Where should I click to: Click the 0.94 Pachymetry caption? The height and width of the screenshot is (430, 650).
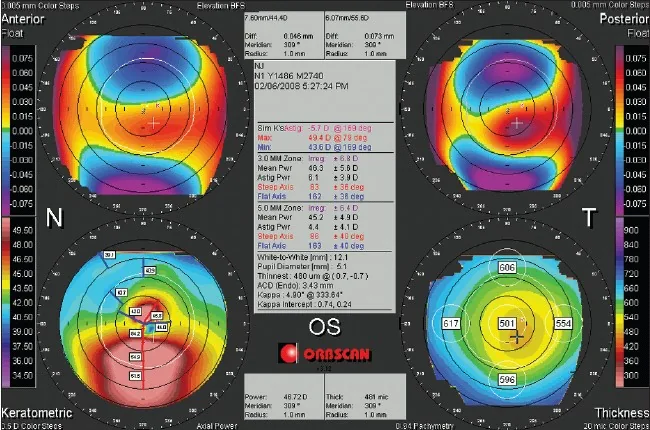coord(425,426)
